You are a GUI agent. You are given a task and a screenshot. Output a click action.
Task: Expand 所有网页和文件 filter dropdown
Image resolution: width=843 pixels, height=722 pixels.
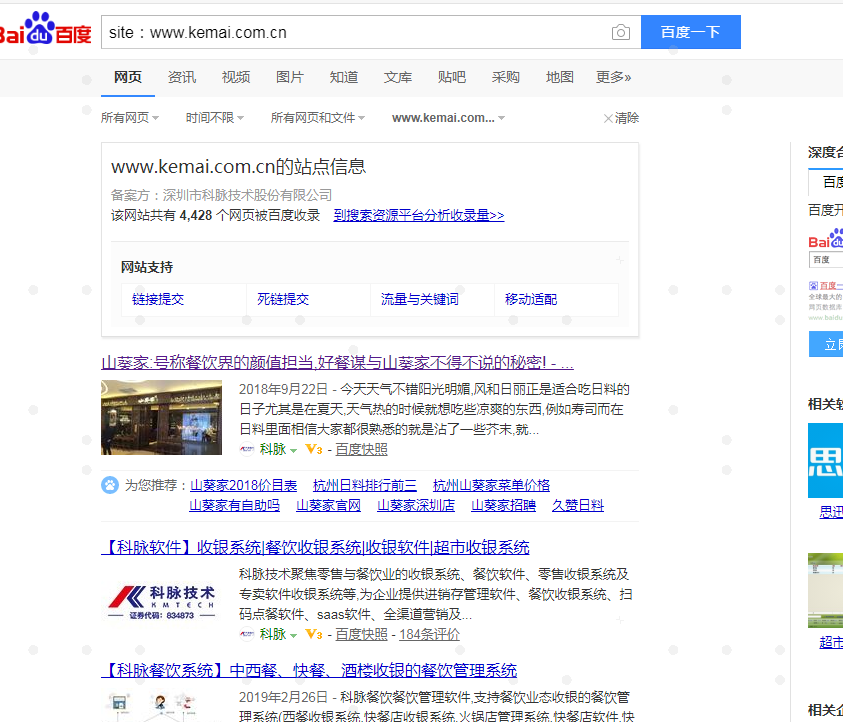click(x=318, y=118)
